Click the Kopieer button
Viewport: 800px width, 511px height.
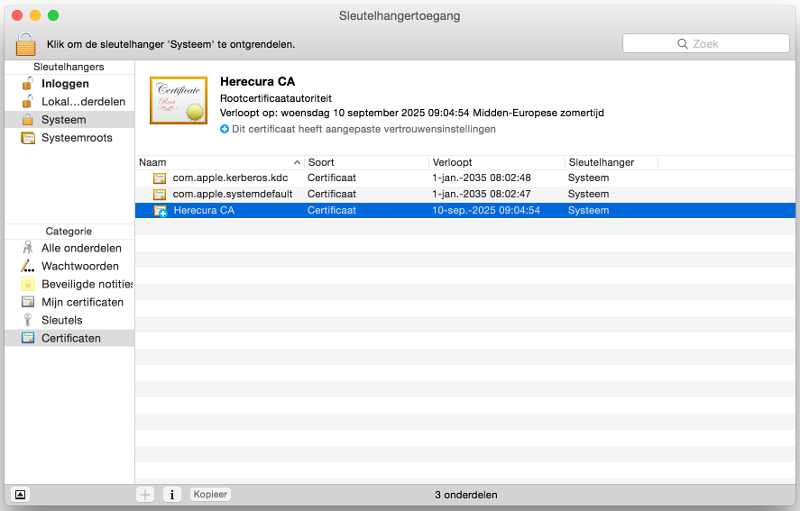coord(210,494)
